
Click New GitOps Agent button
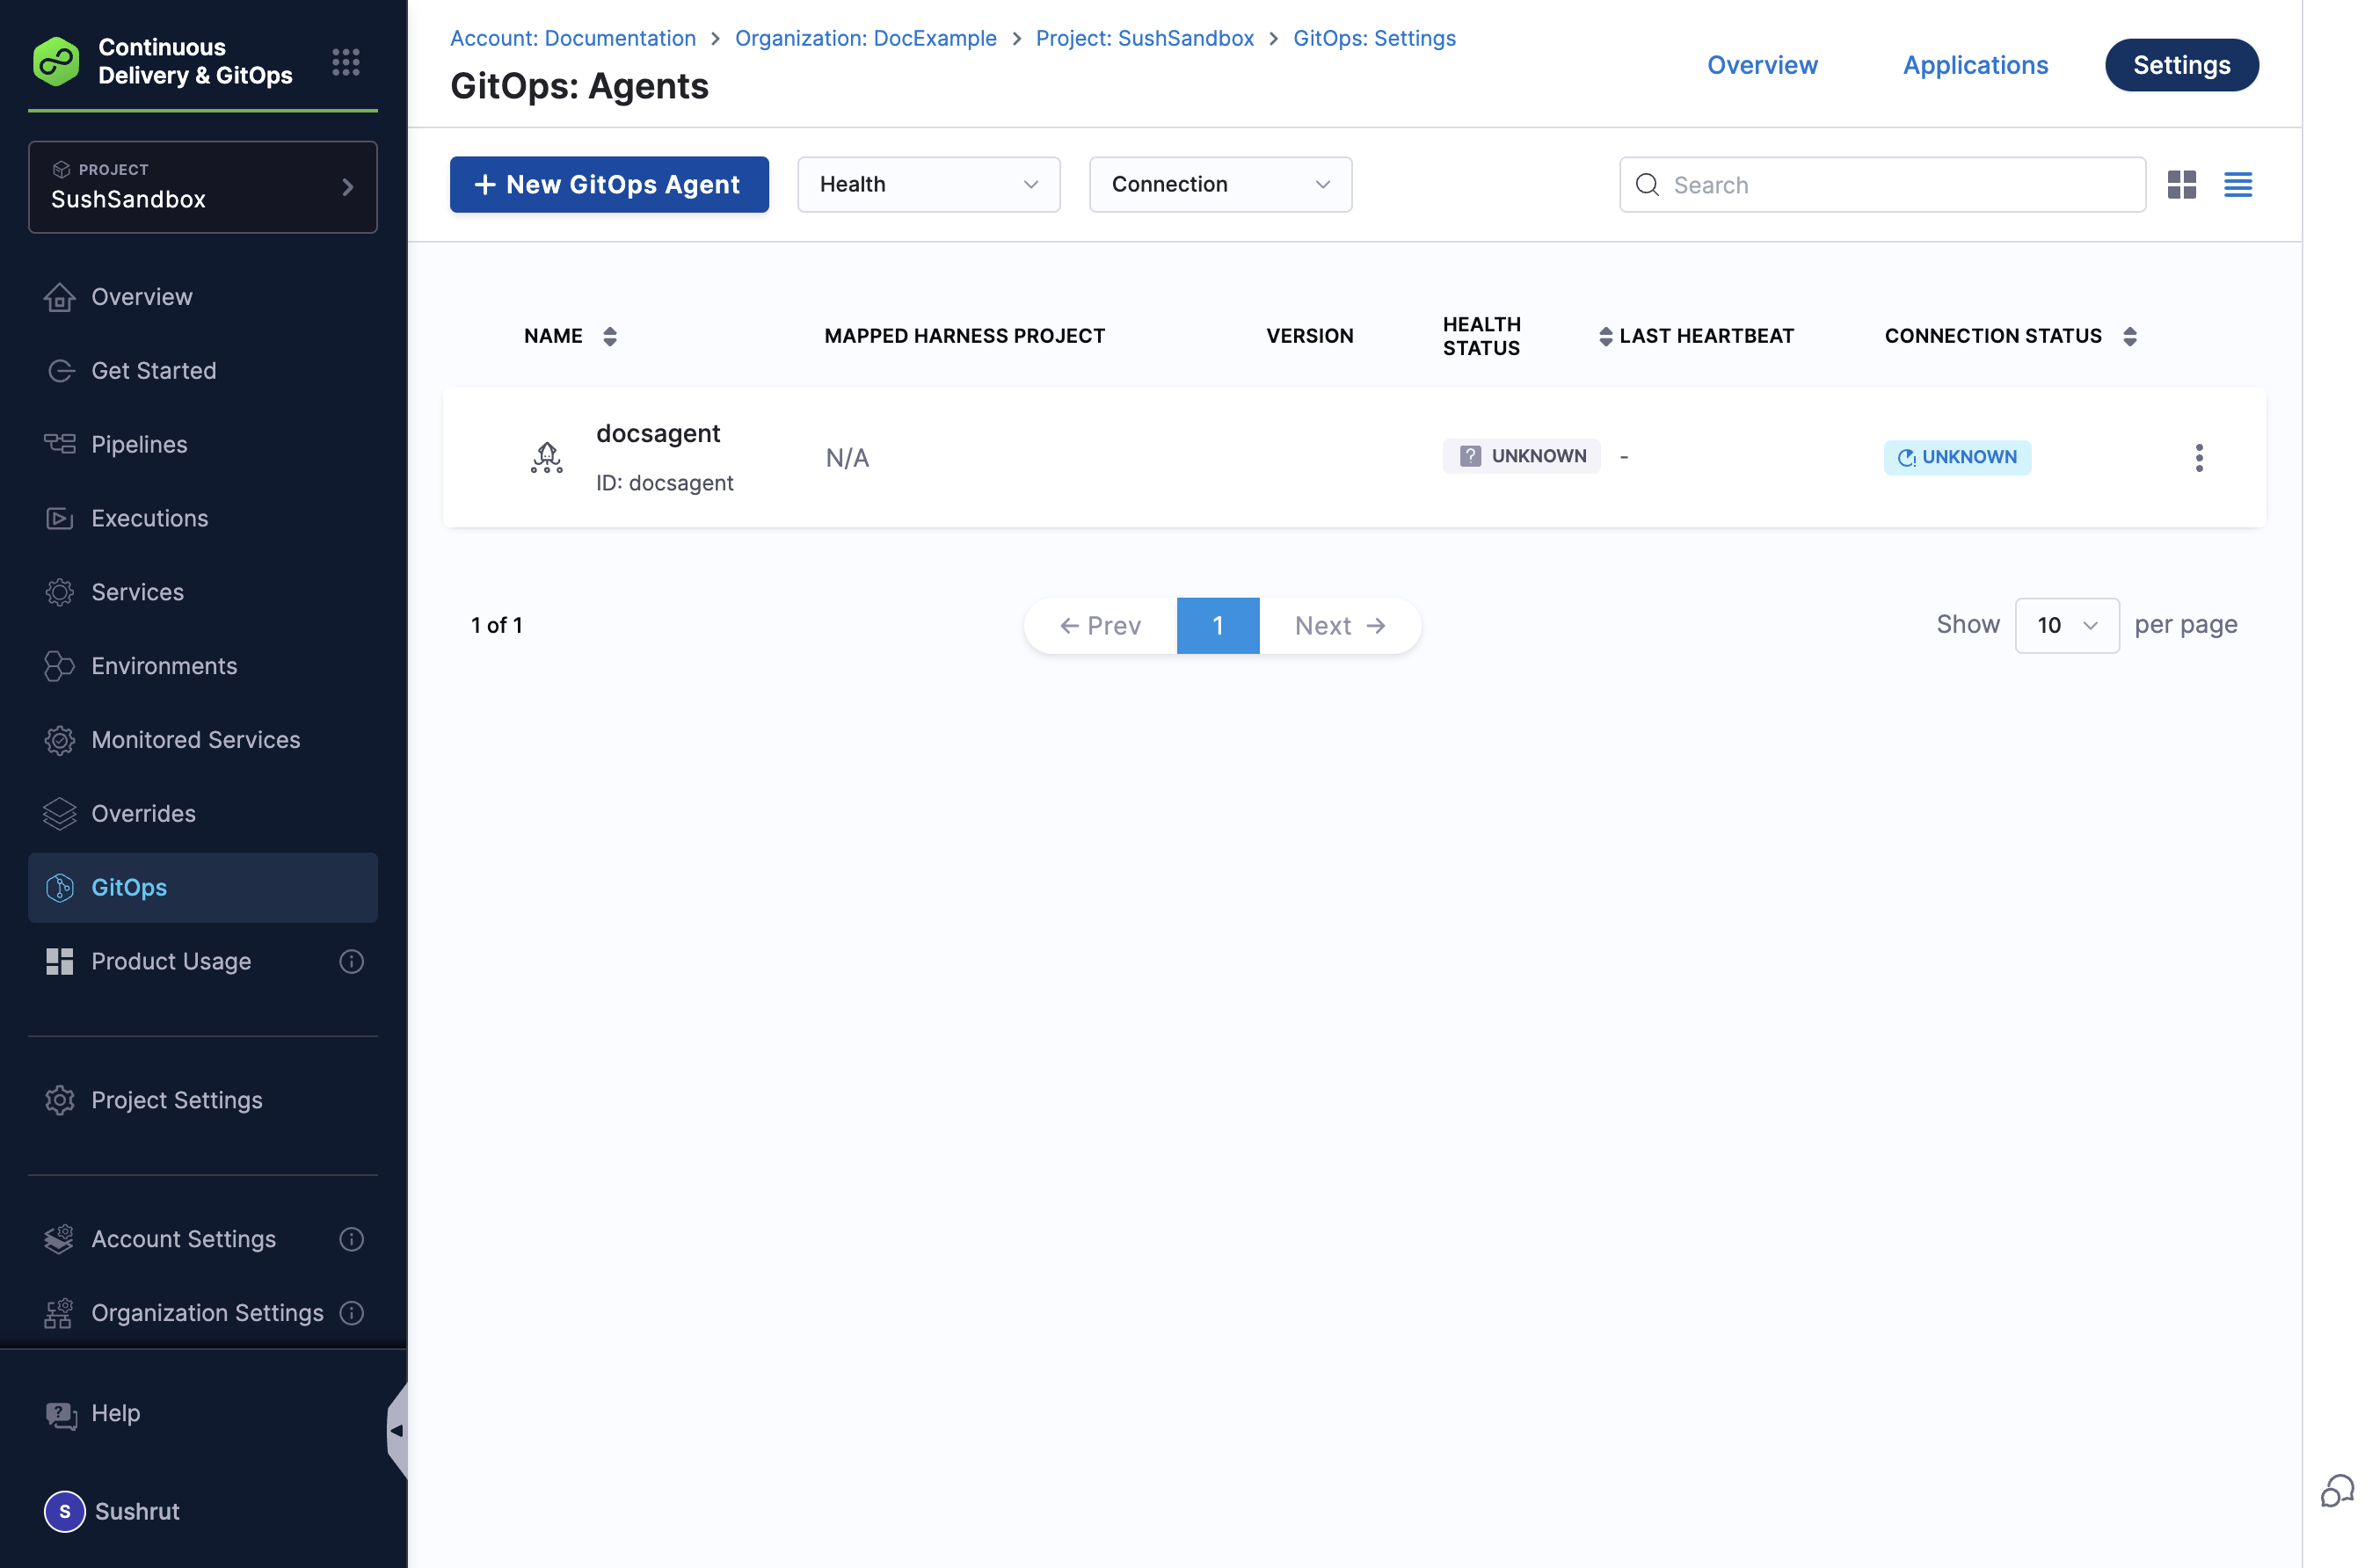pos(609,185)
